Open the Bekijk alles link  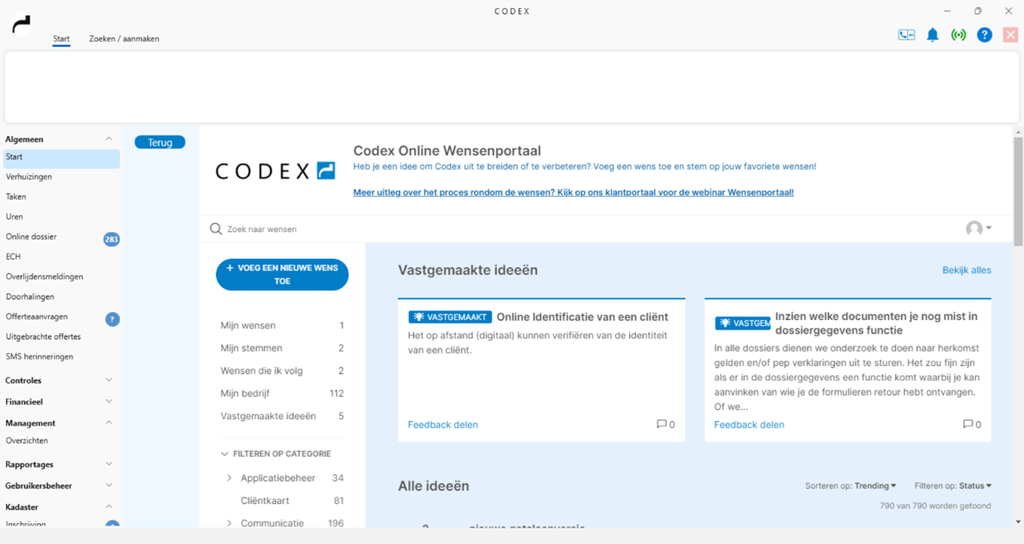coord(966,270)
